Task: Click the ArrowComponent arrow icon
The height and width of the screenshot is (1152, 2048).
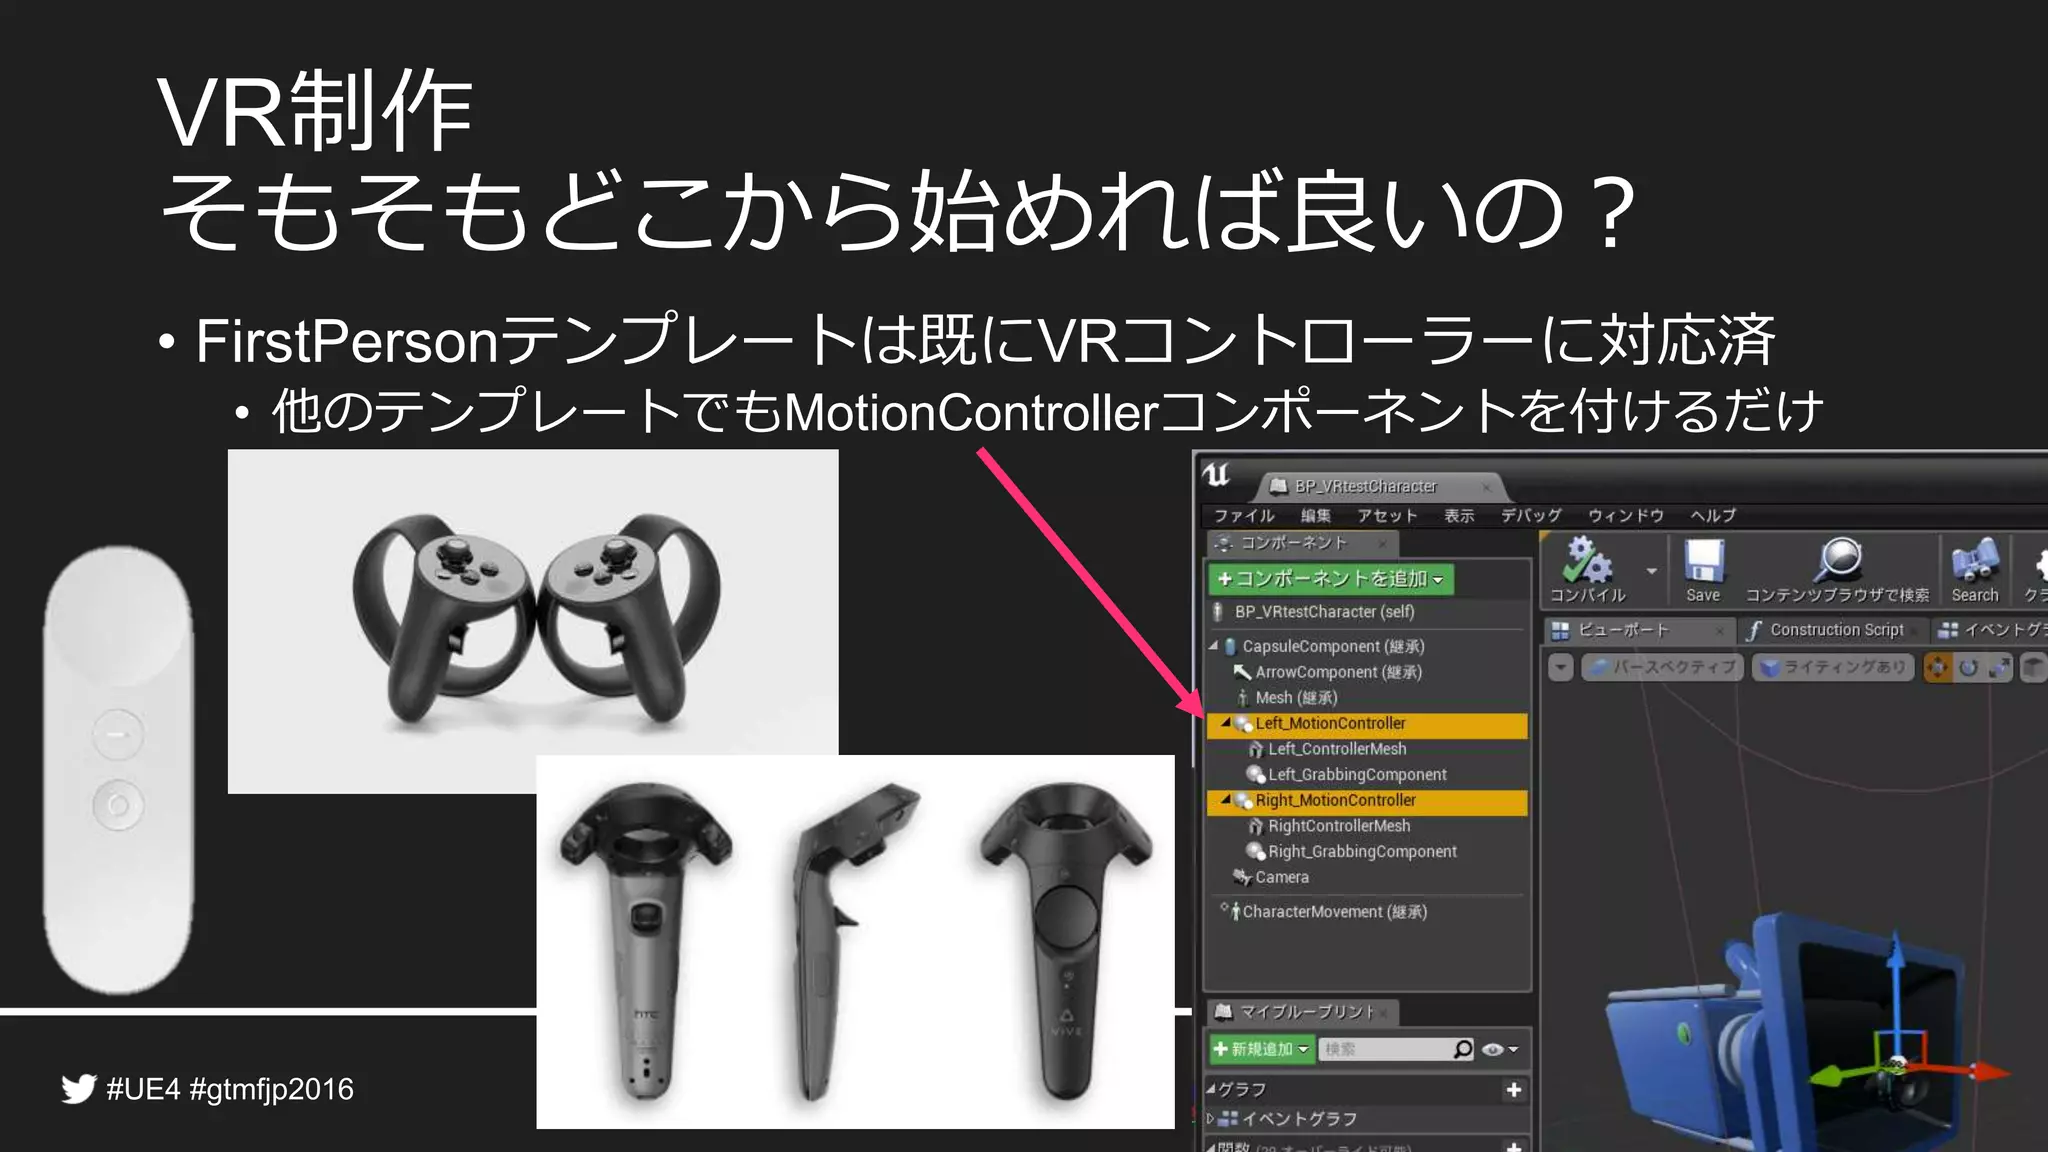Action: pyautogui.click(x=1242, y=672)
